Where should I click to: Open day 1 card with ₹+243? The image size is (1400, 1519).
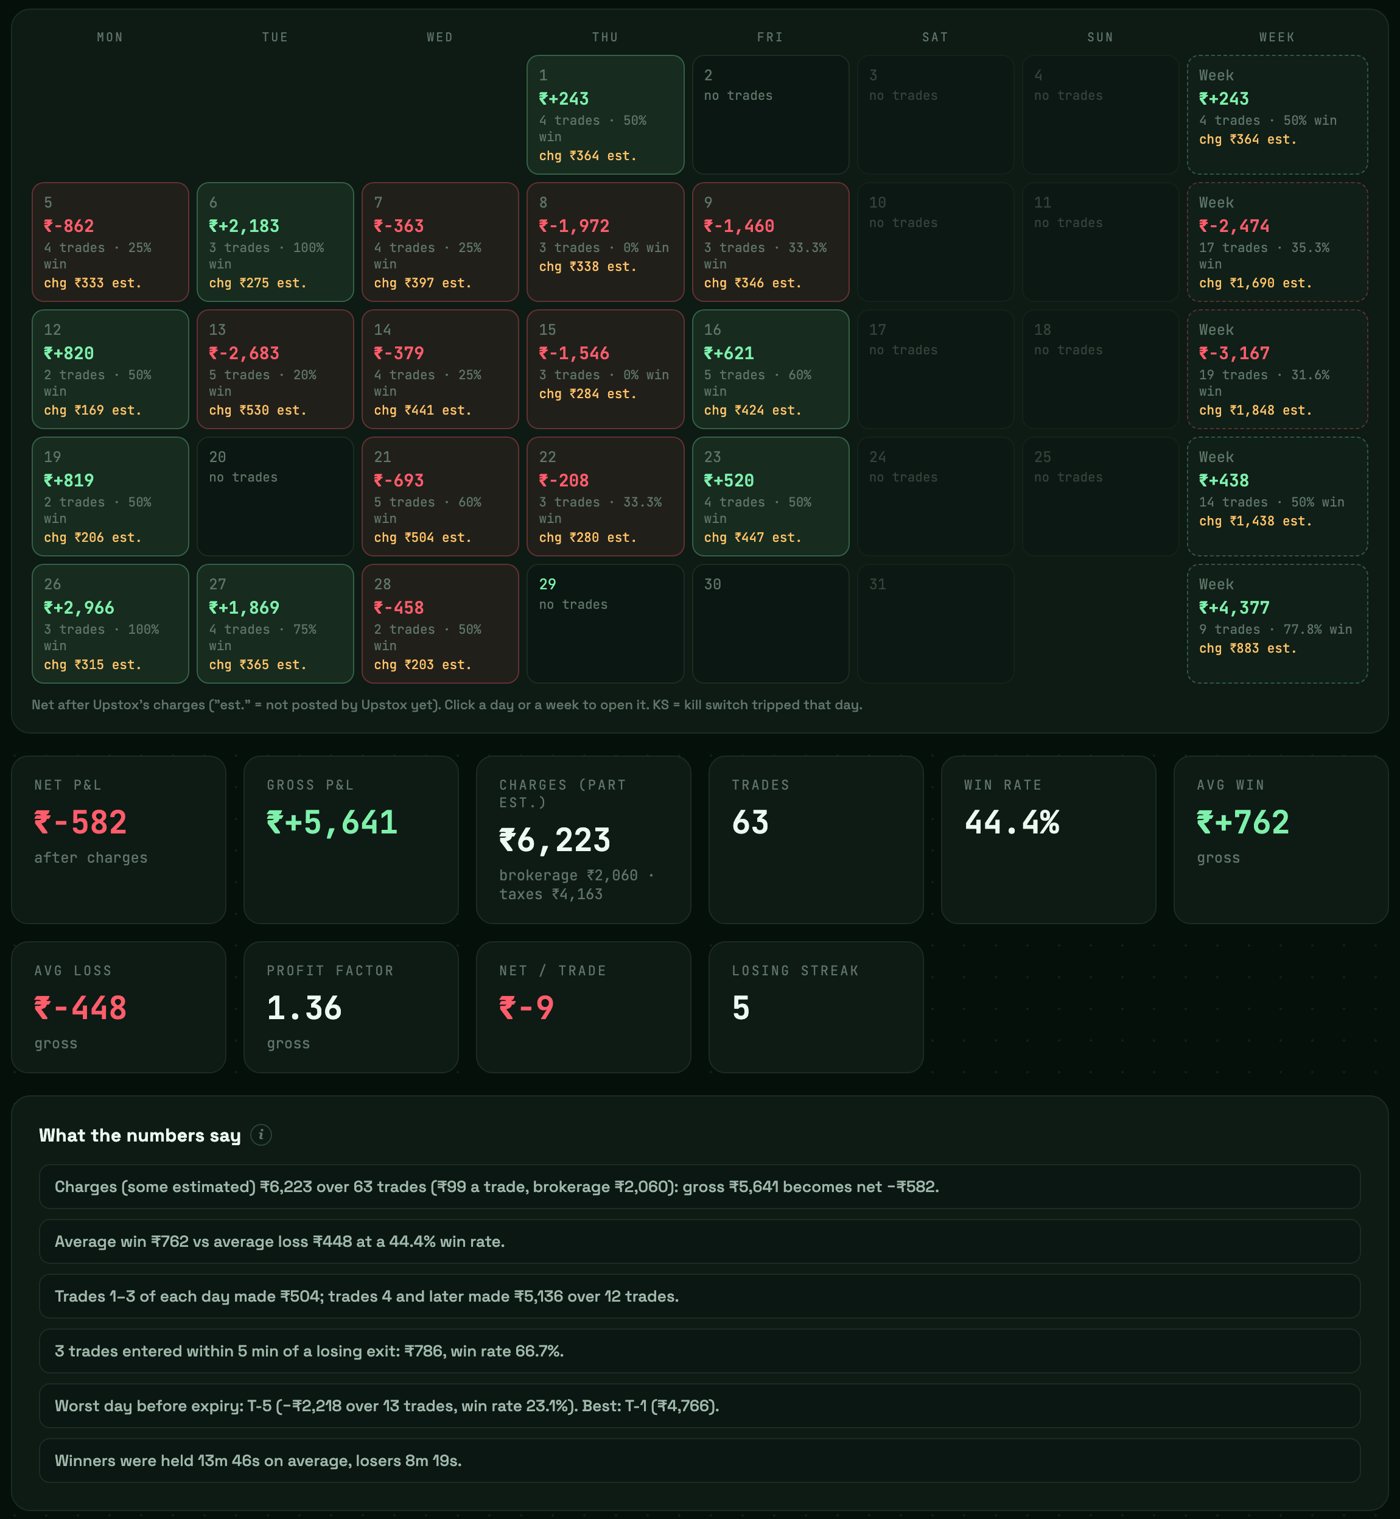pos(605,115)
